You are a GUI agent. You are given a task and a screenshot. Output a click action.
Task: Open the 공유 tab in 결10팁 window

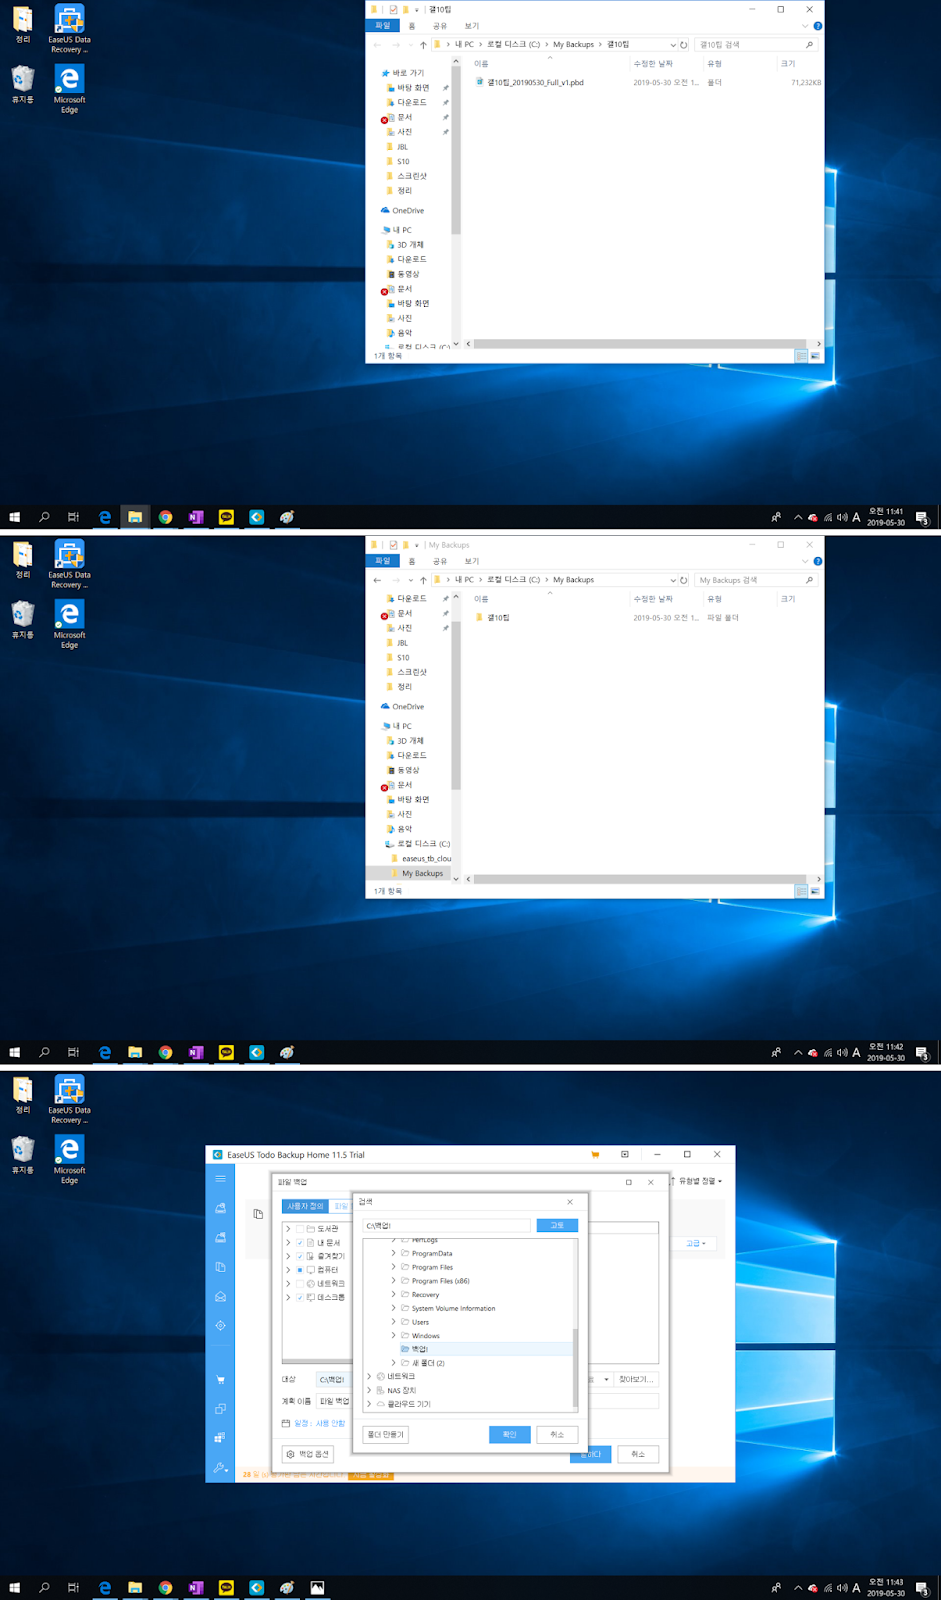click(x=440, y=26)
